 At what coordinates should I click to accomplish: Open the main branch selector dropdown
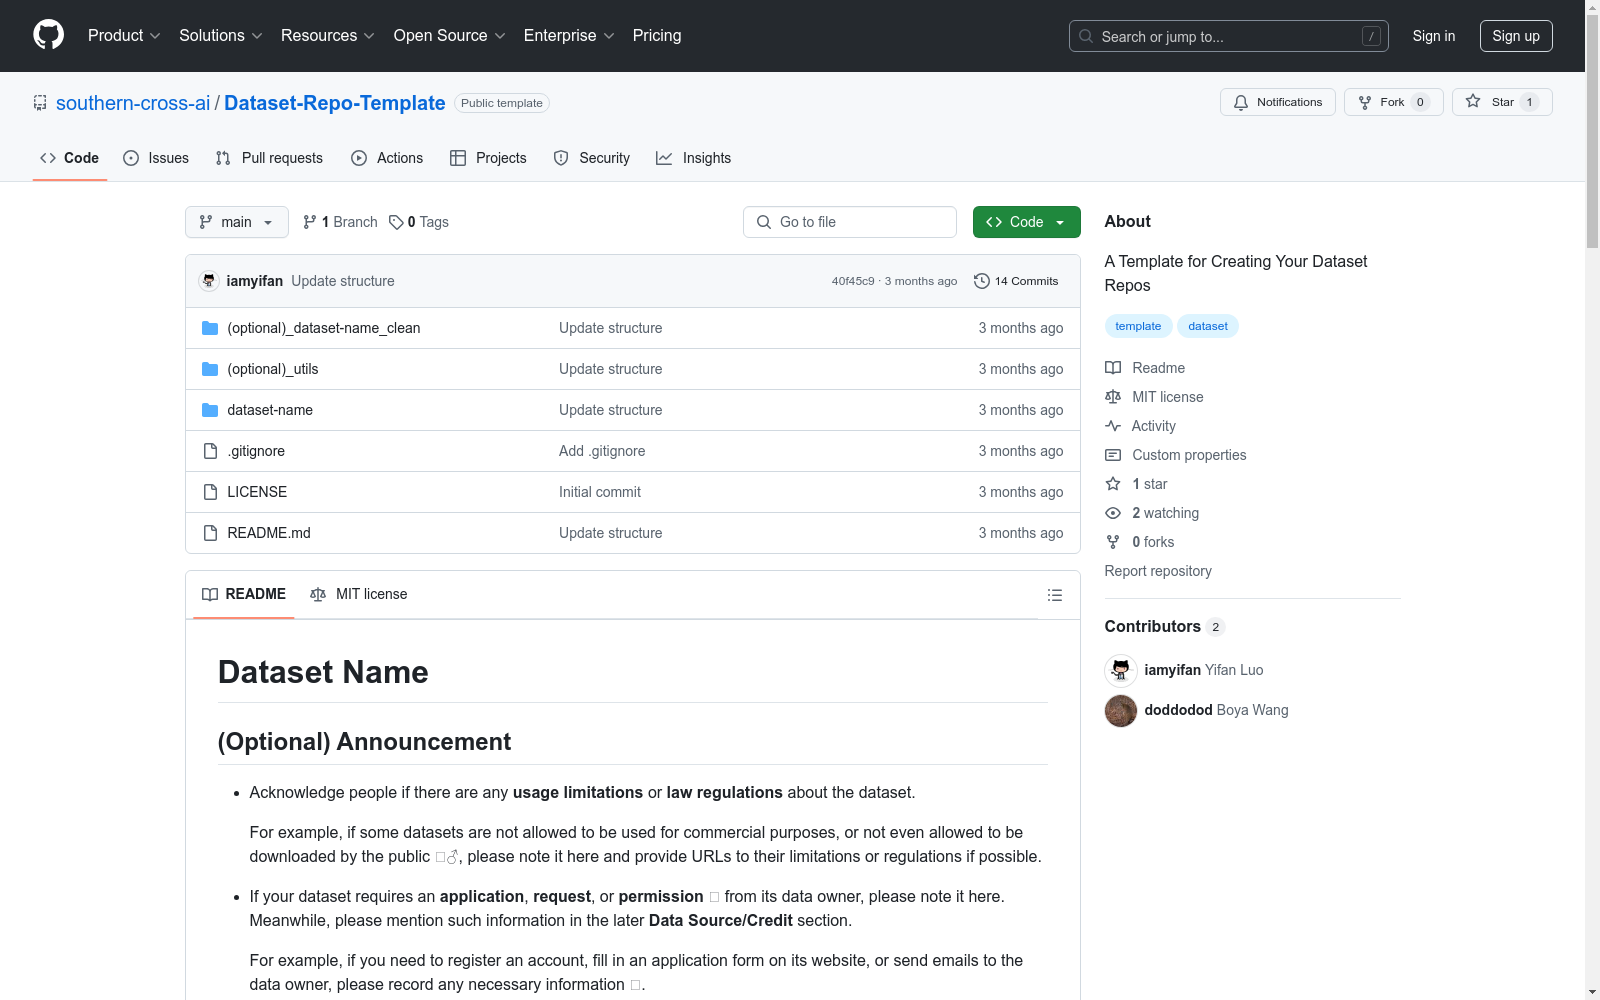pyautogui.click(x=237, y=222)
